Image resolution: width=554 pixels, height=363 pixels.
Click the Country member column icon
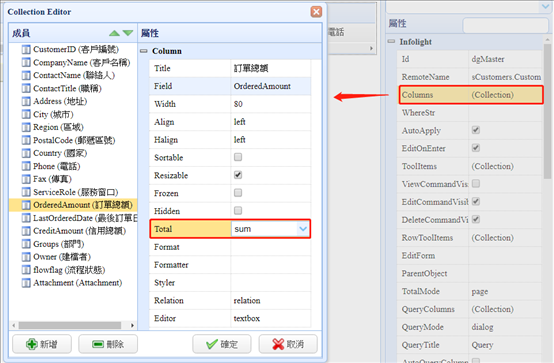click(26, 153)
